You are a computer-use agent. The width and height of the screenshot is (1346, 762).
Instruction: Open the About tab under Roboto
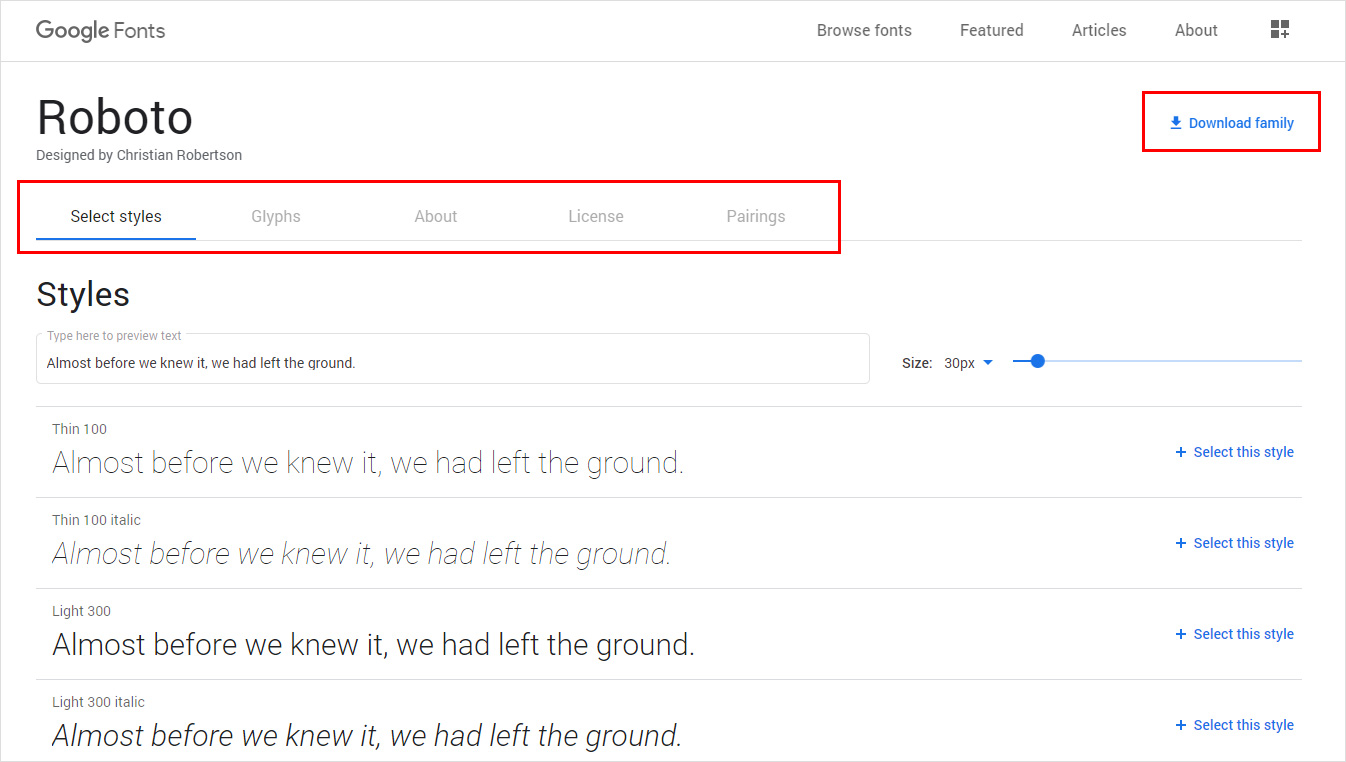(436, 216)
